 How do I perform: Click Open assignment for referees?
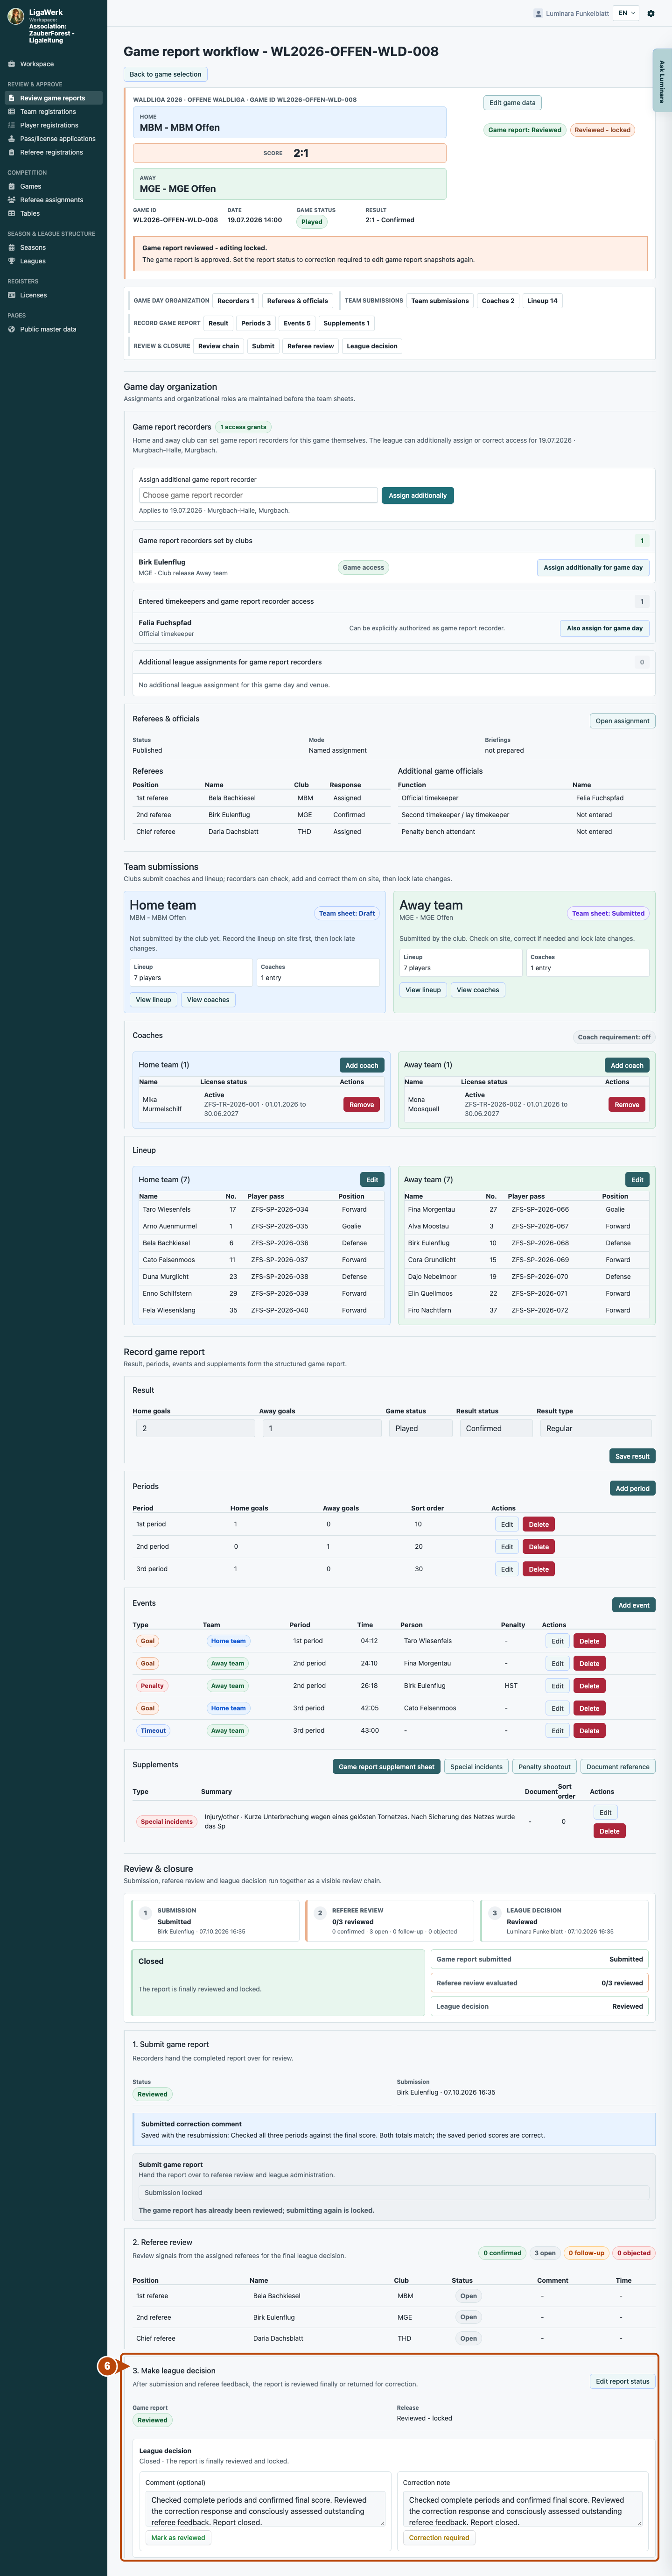622,721
